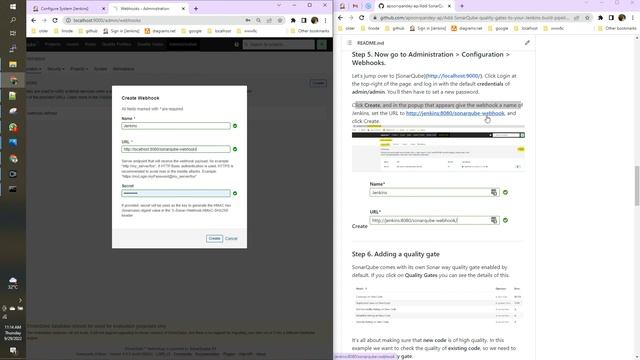Click the SonarQube search projects field
The height and width of the screenshot is (360, 640).
coord(279,44)
